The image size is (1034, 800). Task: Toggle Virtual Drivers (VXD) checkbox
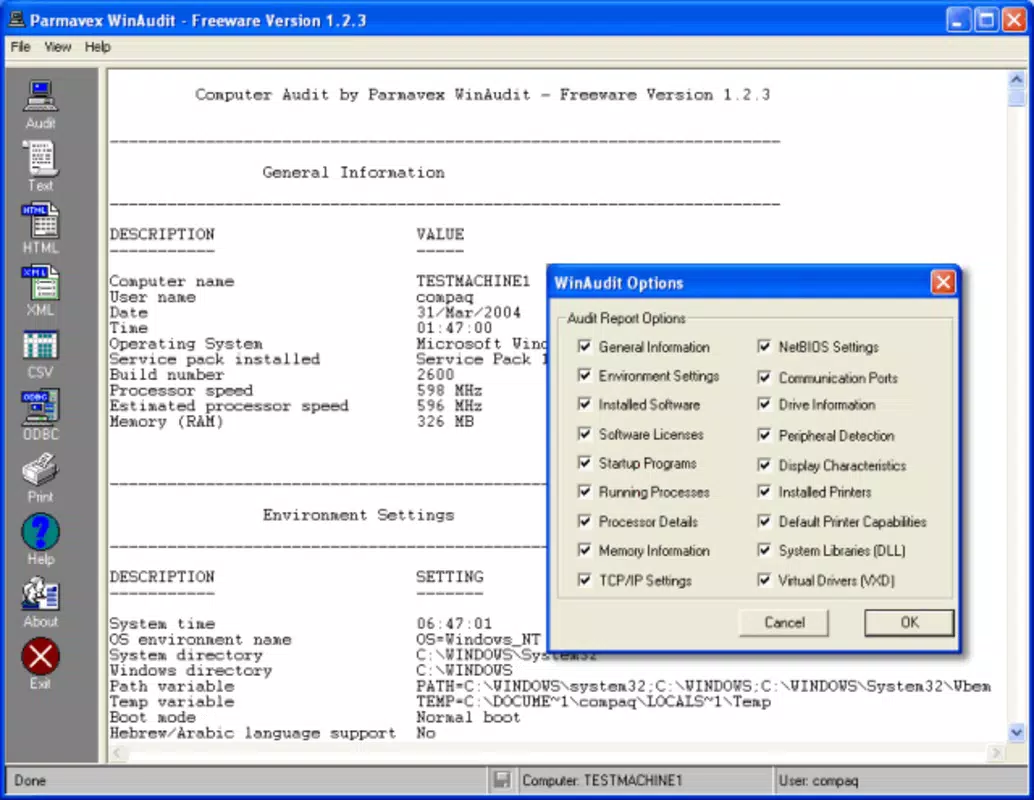(x=764, y=580)
